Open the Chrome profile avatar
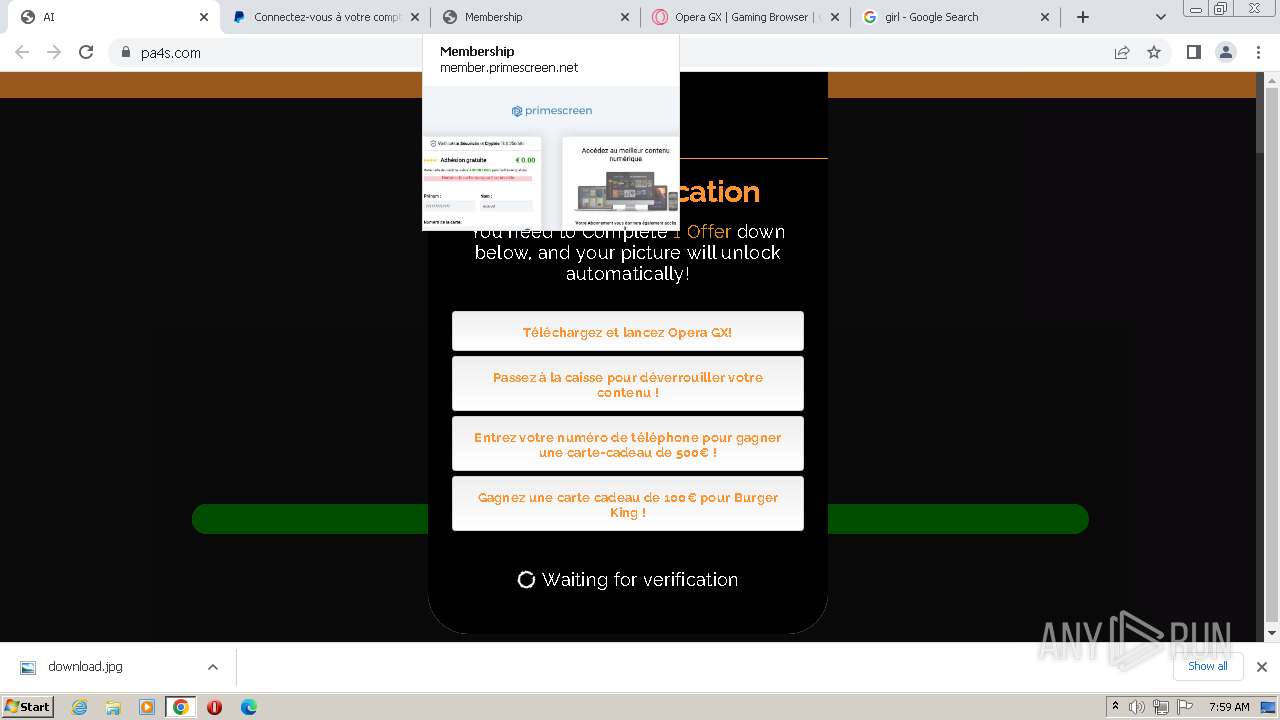Viewport: 1280px width, 720px height. click(1225, 52)
